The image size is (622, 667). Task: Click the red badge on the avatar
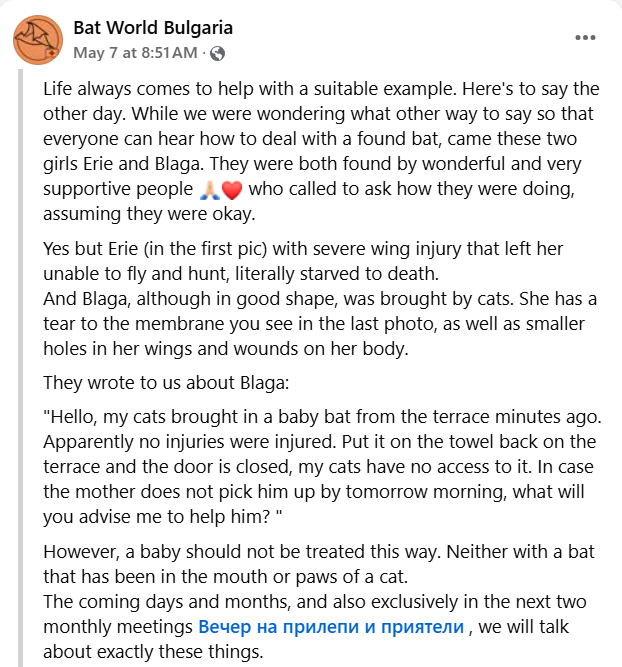point(52,53)
